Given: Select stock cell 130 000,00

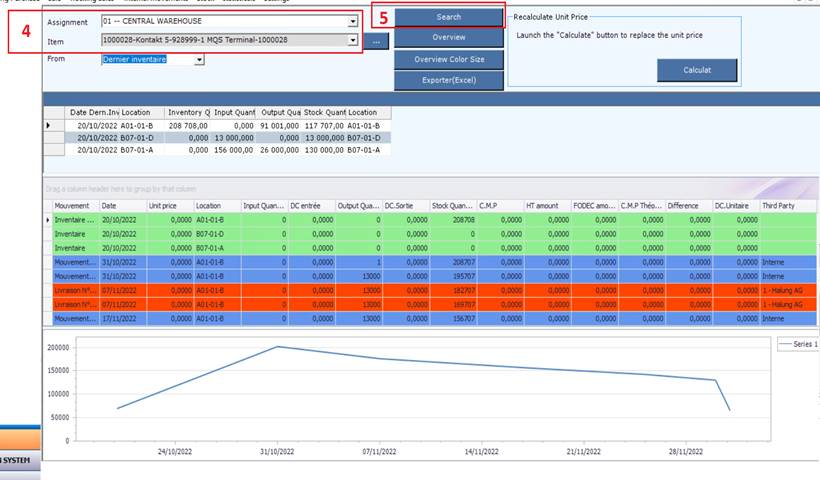Looking at the screenshot, I should pyautogui.click(x=324, y=150).
